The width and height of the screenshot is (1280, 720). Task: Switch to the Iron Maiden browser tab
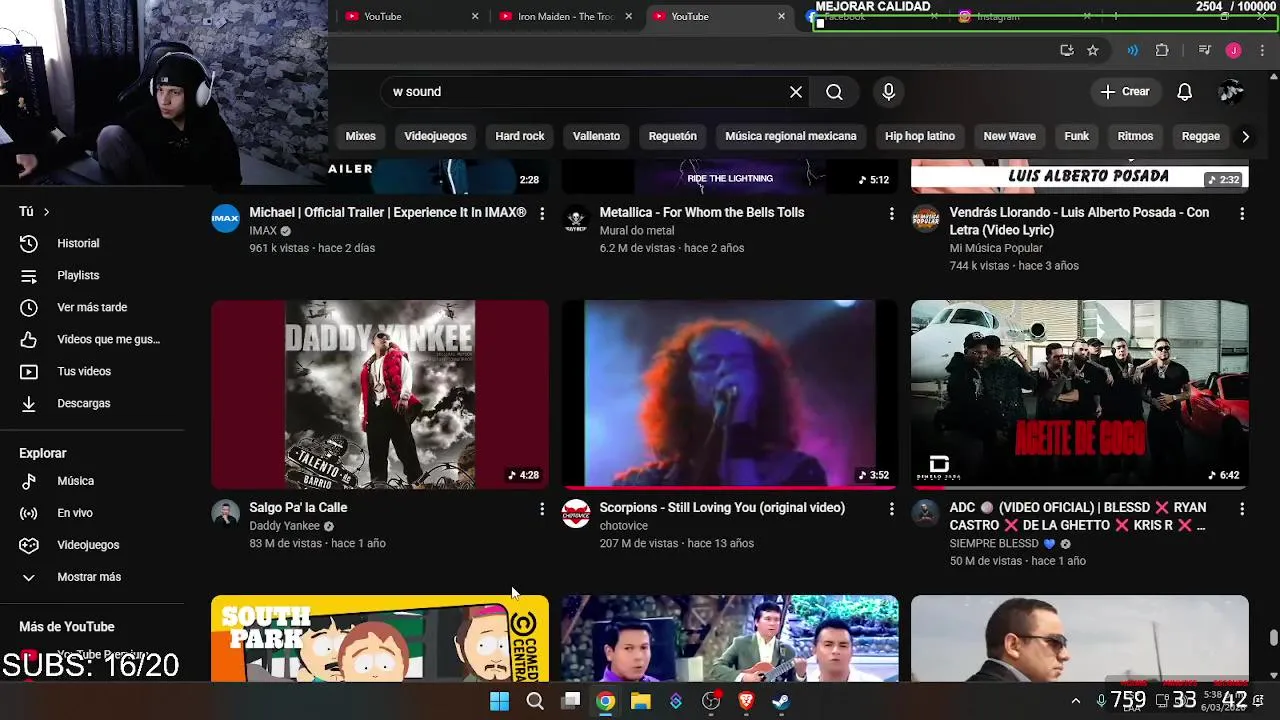coord(565,16)
